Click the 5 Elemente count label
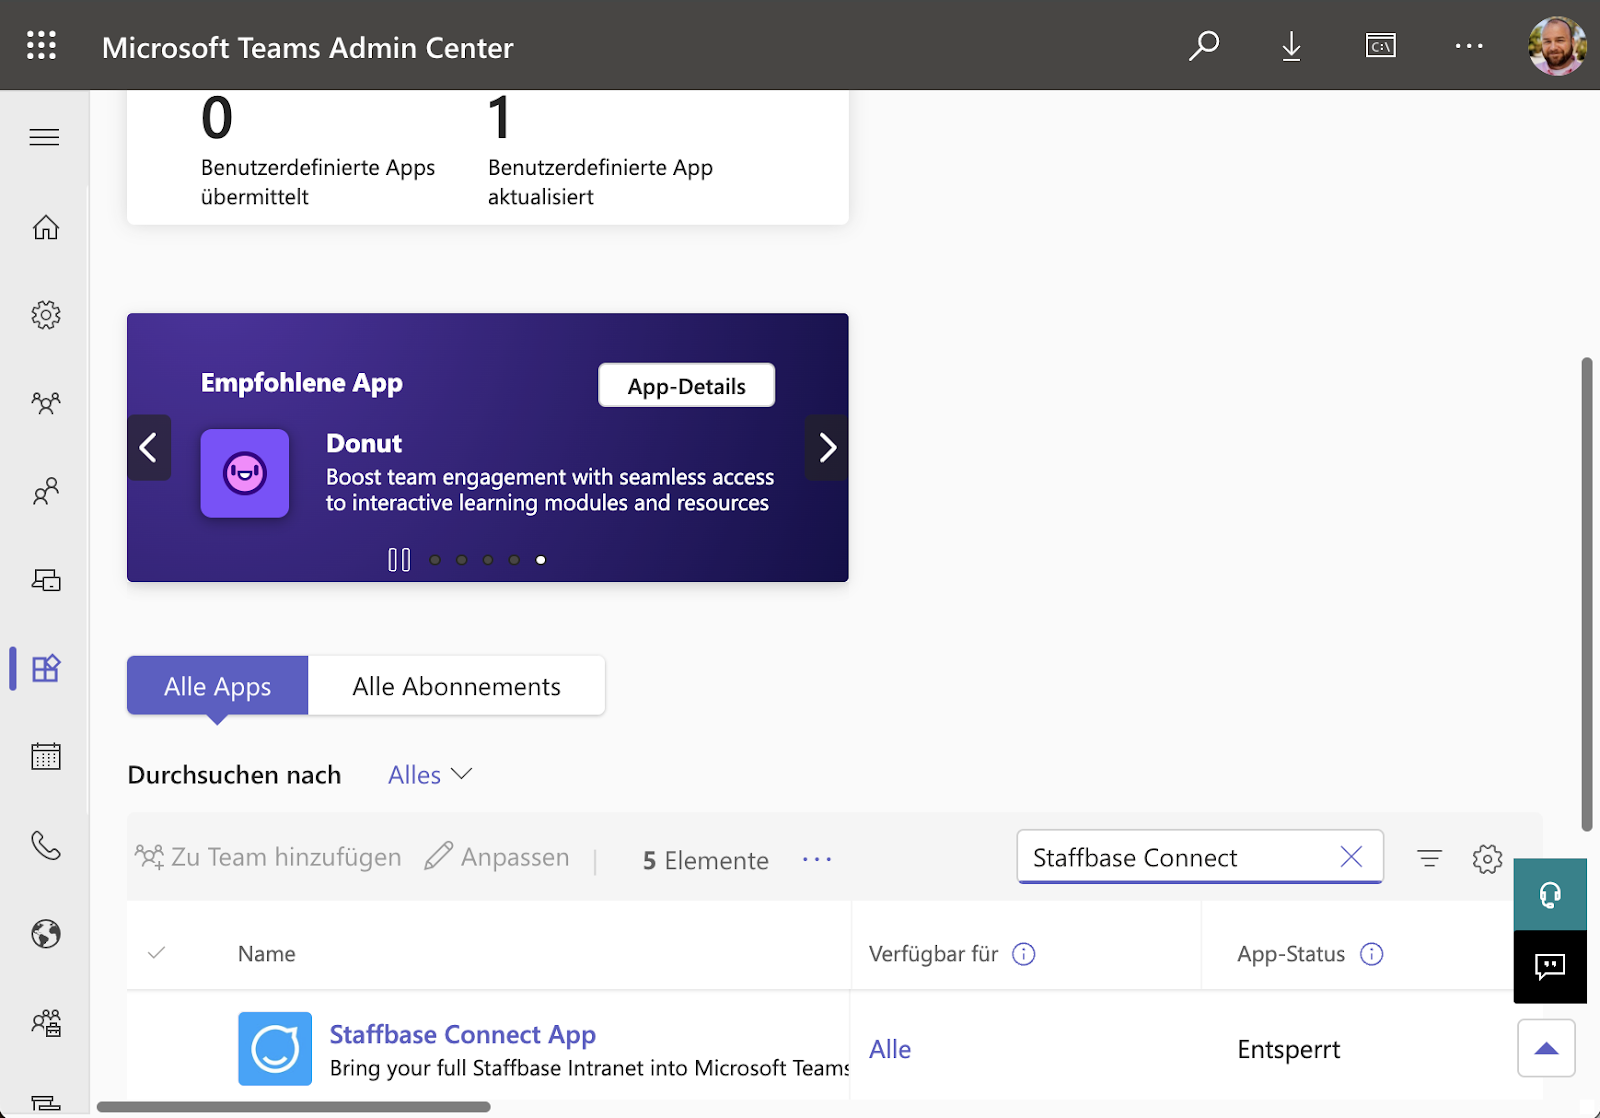1600x1118 pixels. coord(706,860)
